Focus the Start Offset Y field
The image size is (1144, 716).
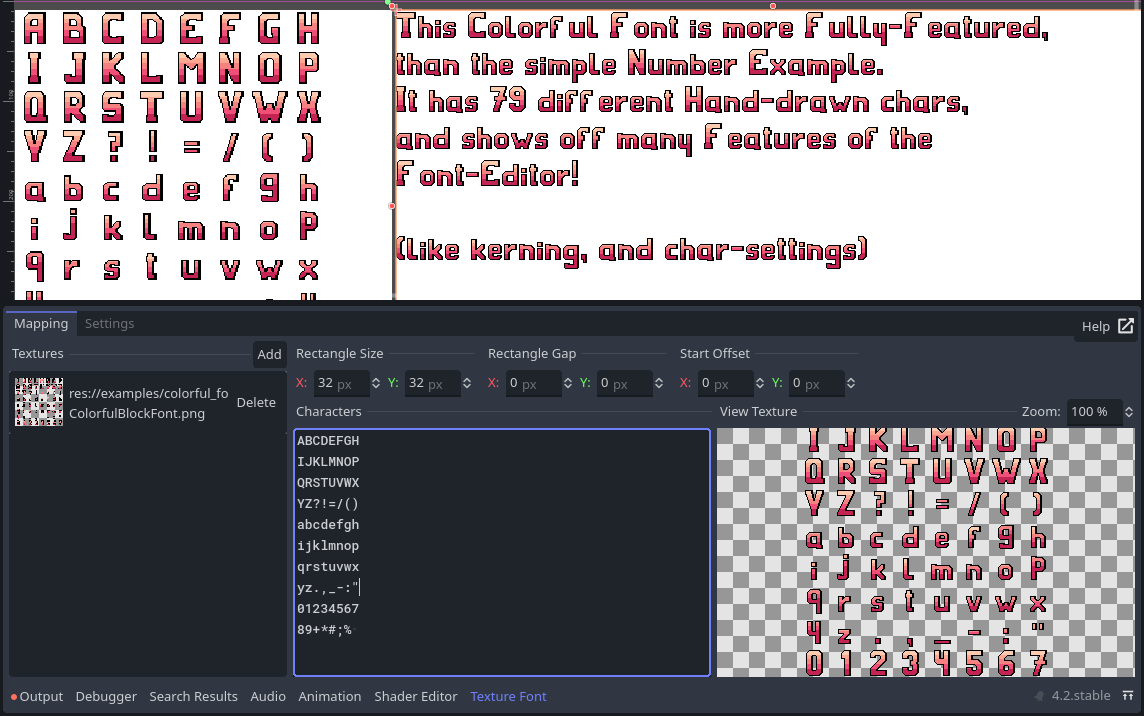pos(816,383)
